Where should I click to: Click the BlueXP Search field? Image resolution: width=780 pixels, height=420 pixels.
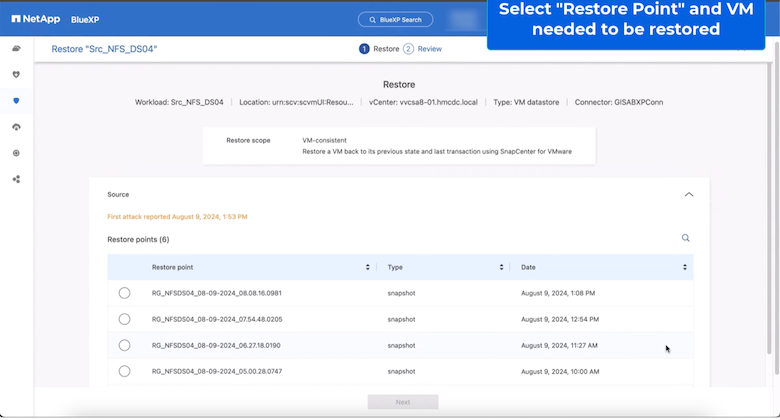[x=396, y=19]
